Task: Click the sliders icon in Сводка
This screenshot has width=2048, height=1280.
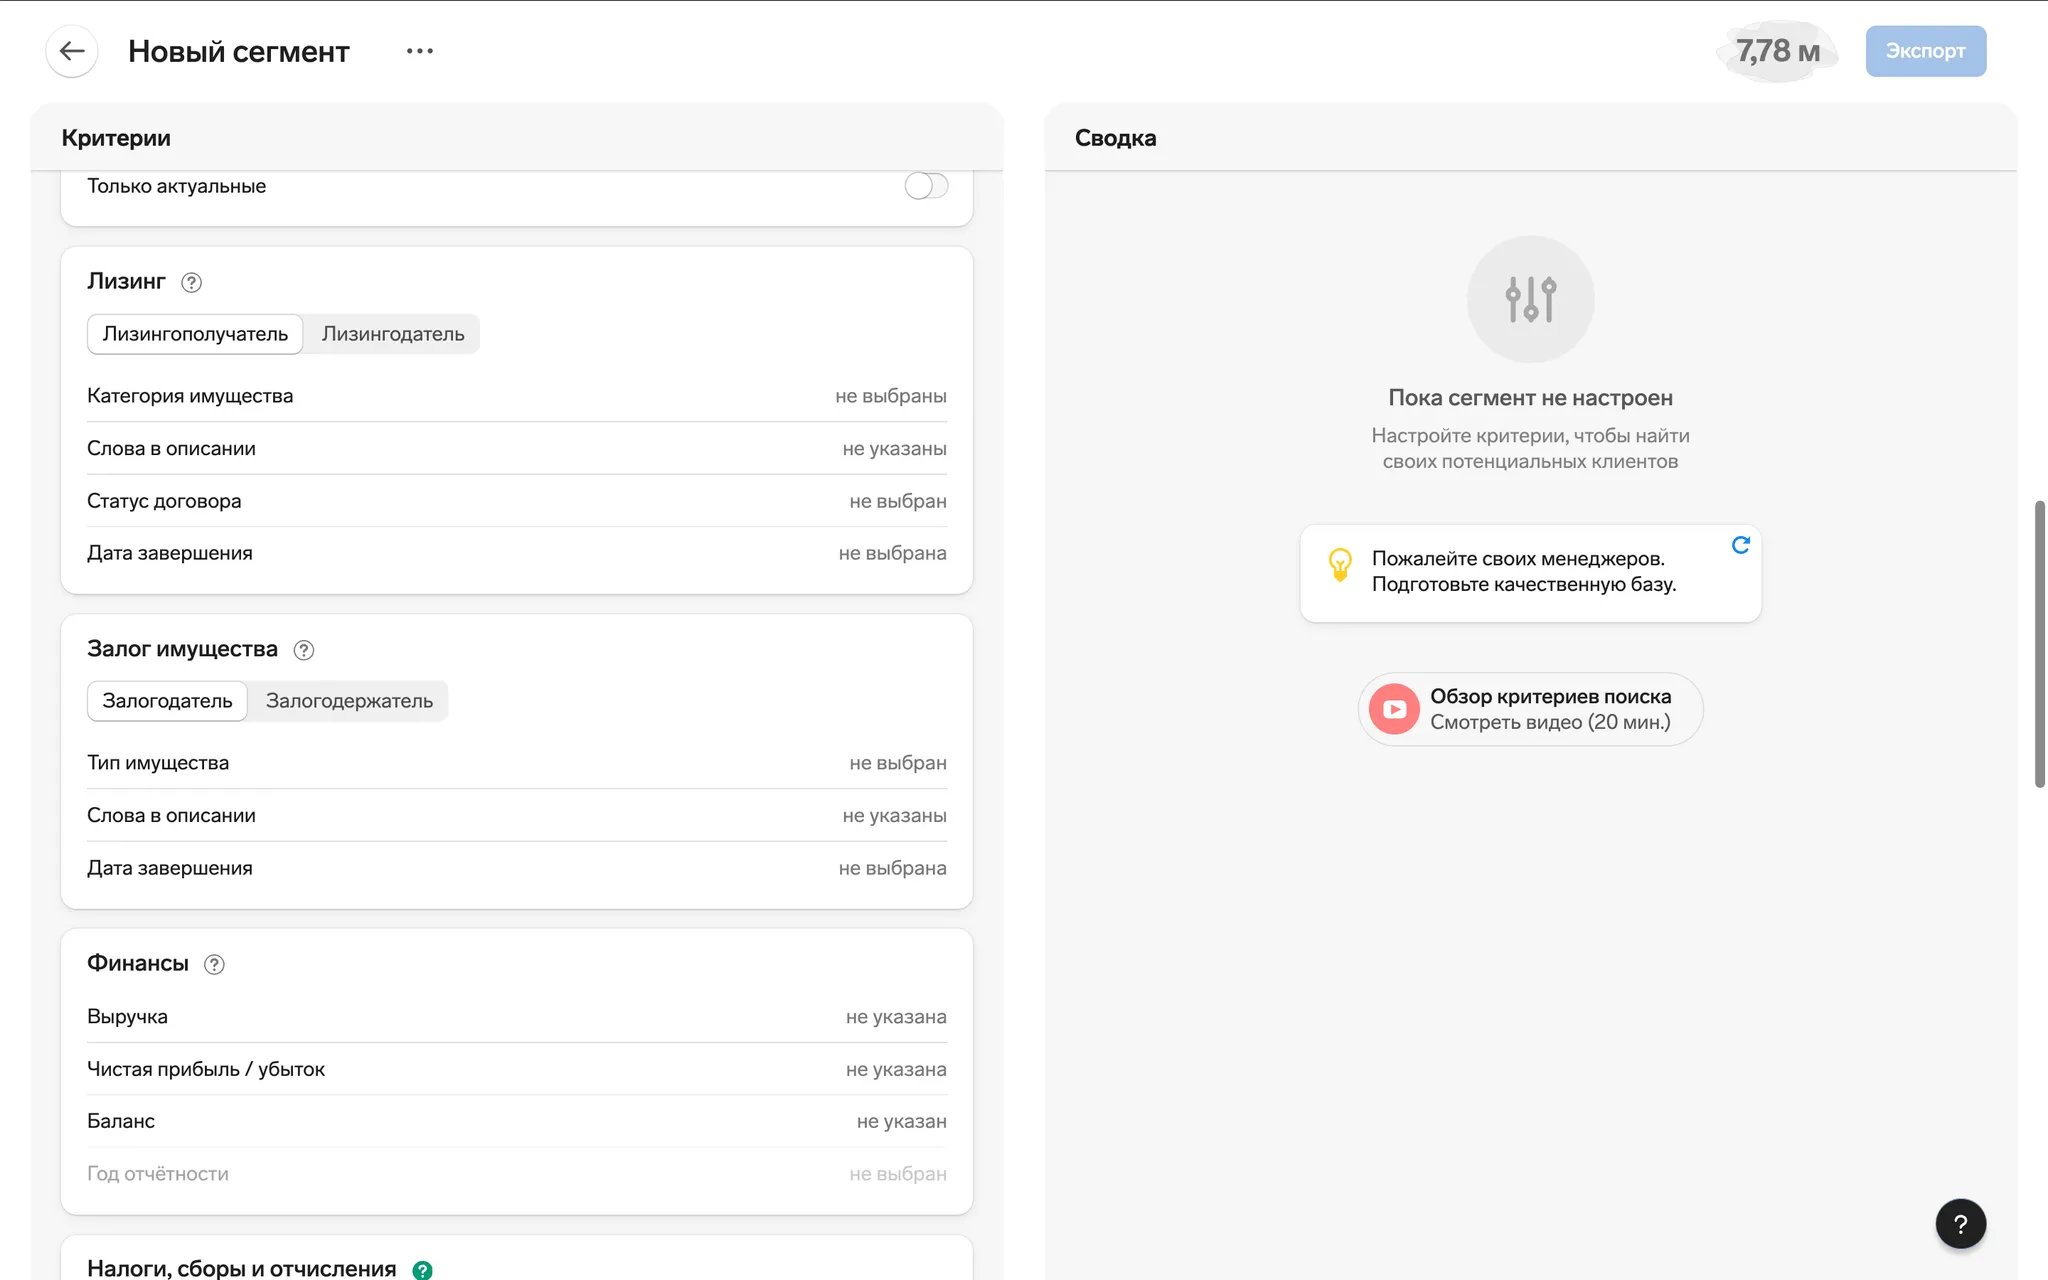Action: coord(1530,299)
